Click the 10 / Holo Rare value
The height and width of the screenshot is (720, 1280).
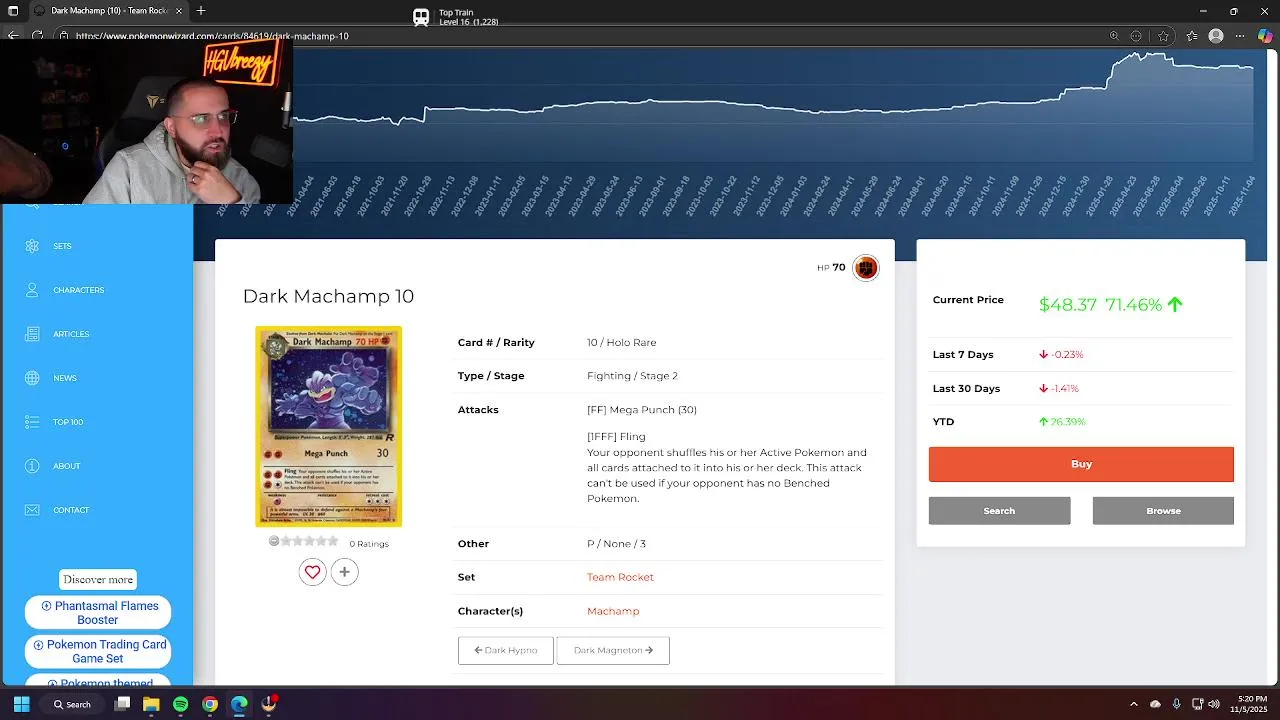622,342
